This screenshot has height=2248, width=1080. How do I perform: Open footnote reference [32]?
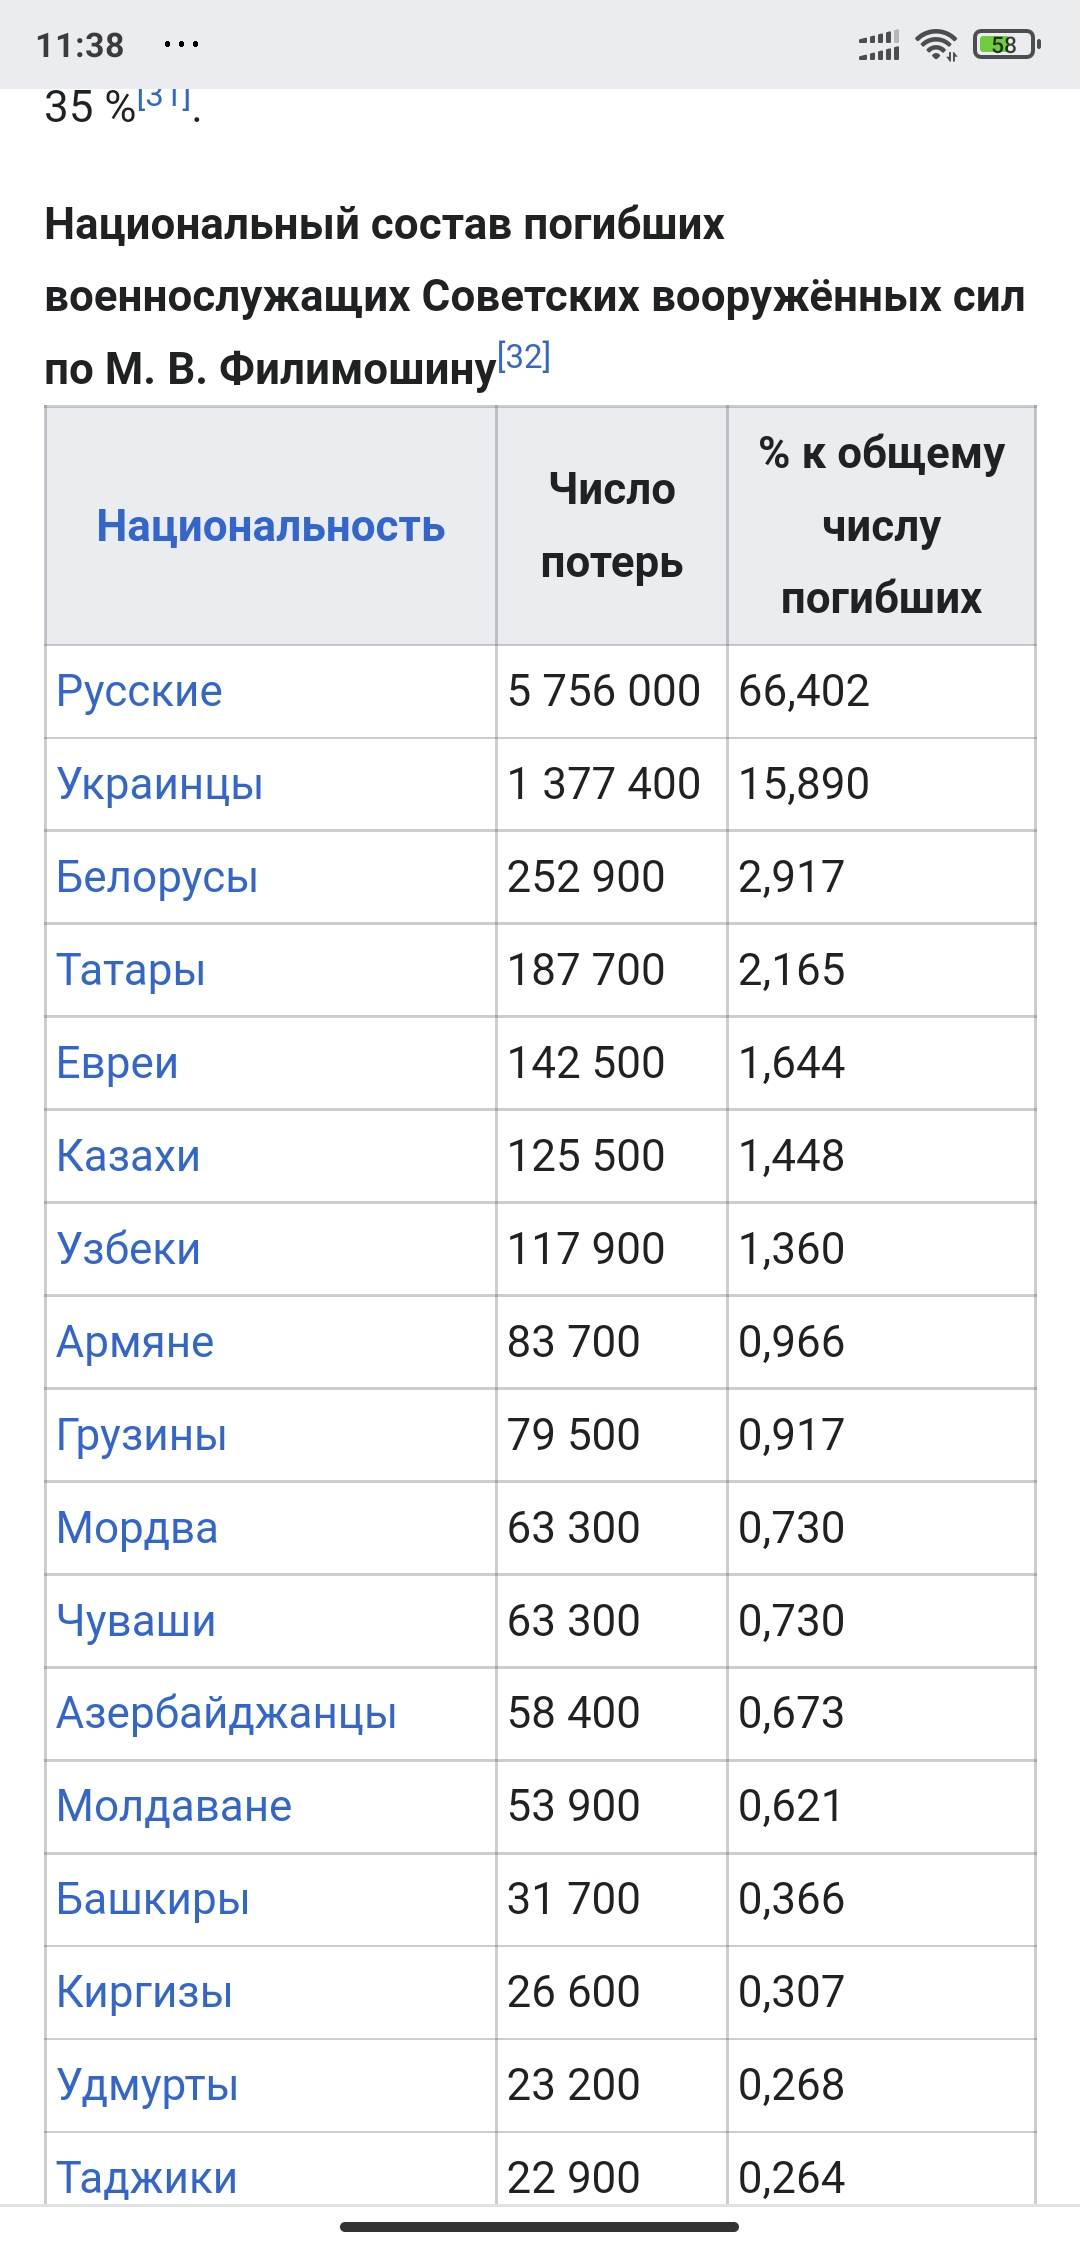pos(524,356)
